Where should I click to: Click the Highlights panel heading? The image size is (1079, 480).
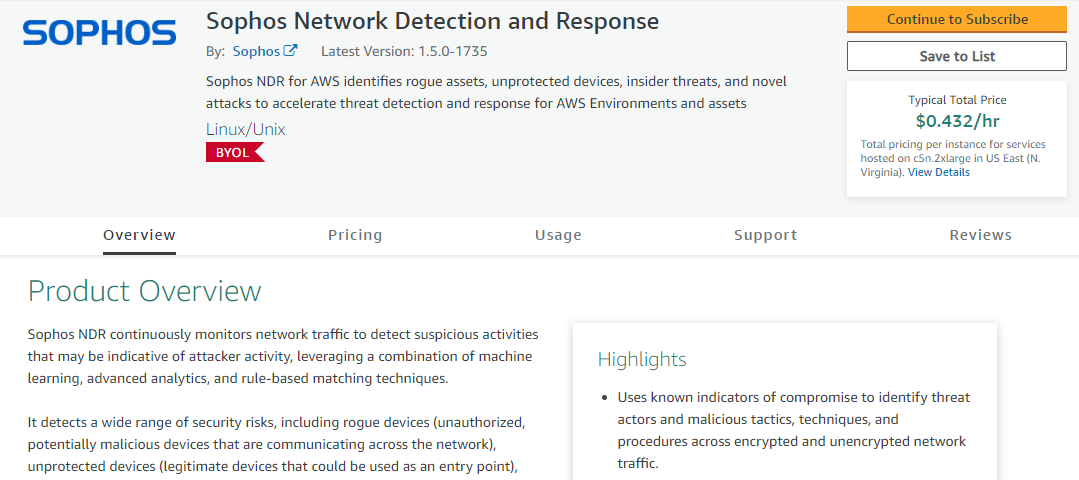pos(642,359)
